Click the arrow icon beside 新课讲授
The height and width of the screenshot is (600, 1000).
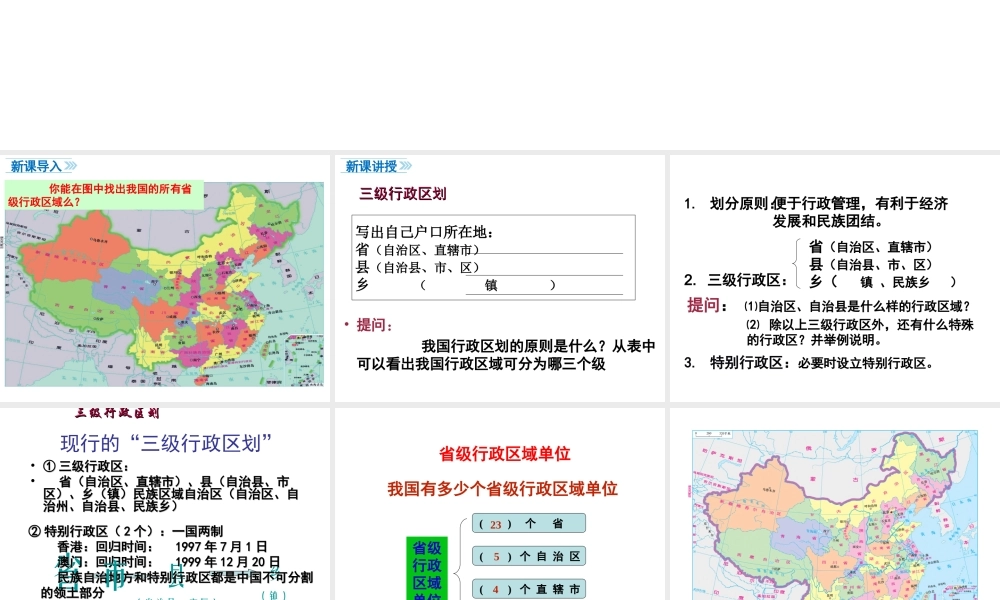(405, 166)
